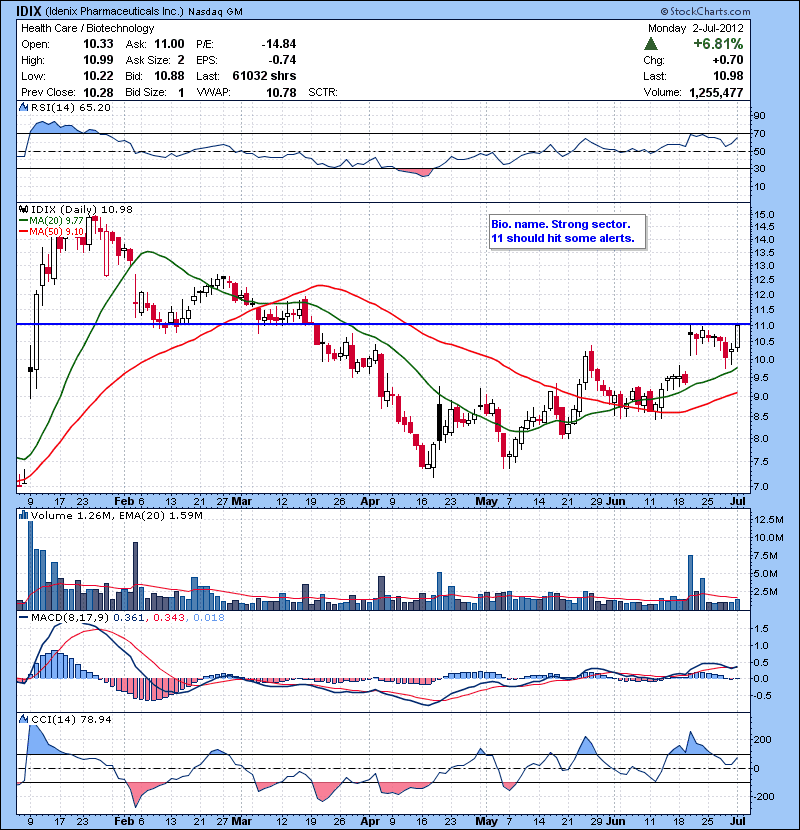Click the Open value 10.33
The image size is (800, 830).
click(x=98, y=44)
